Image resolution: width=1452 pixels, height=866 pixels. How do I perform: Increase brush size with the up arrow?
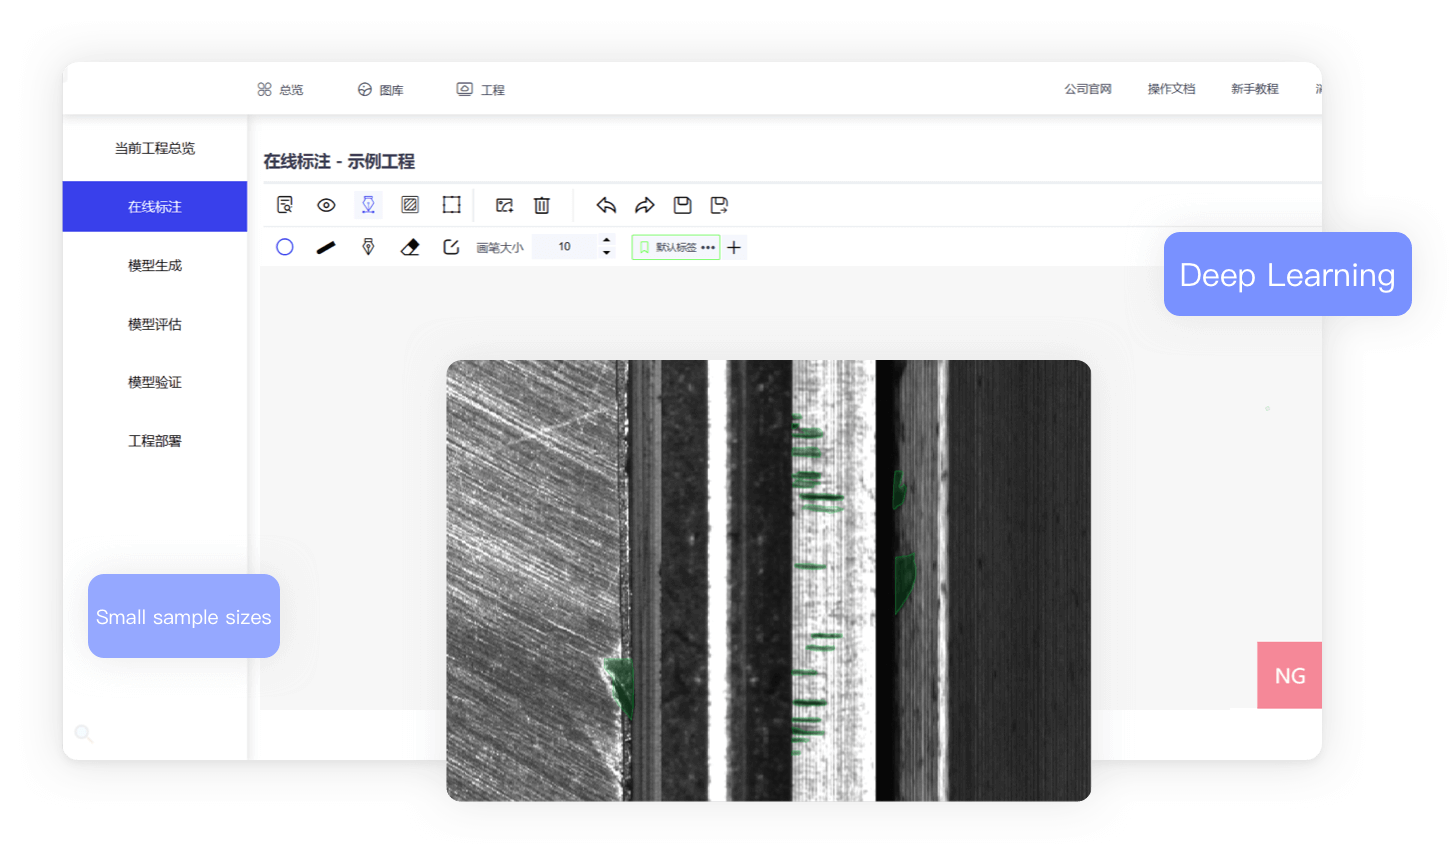pos(606,240)
